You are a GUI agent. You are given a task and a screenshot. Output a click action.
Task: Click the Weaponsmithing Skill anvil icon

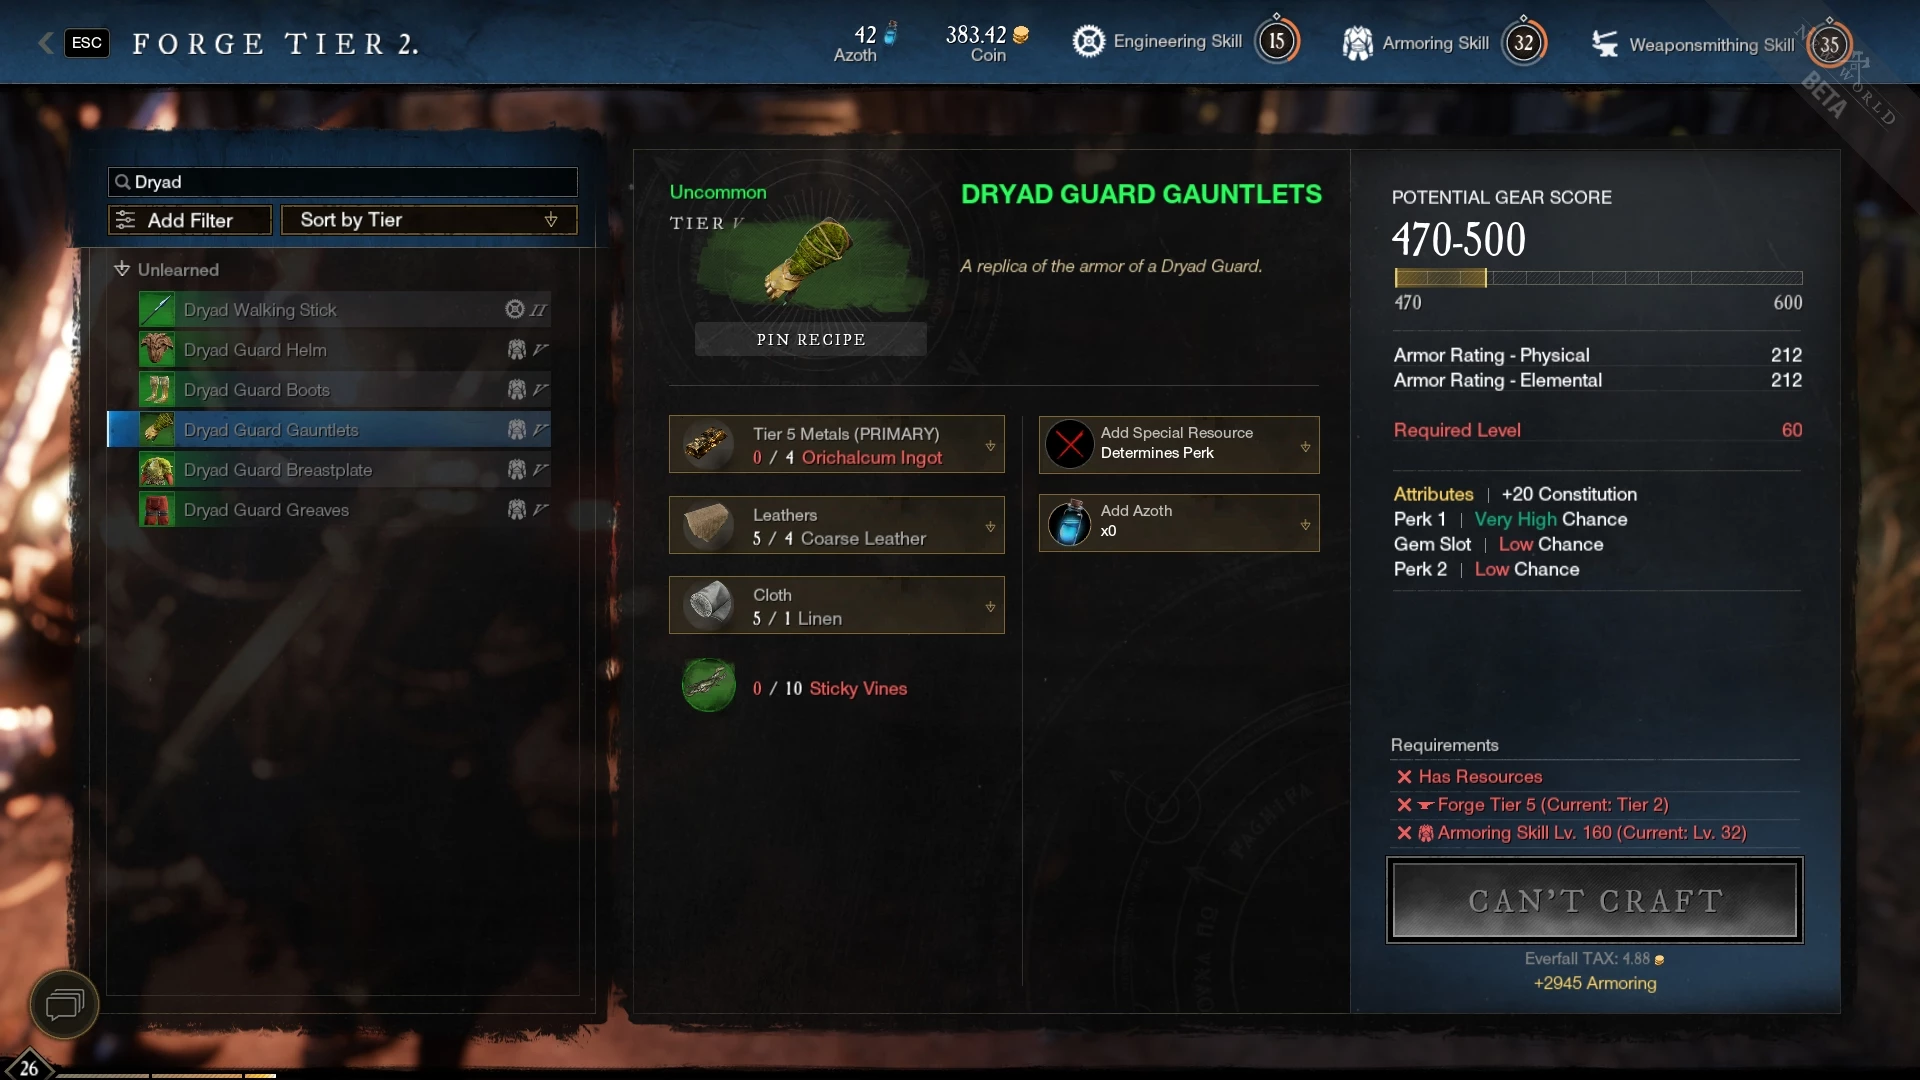(1605, 43)
